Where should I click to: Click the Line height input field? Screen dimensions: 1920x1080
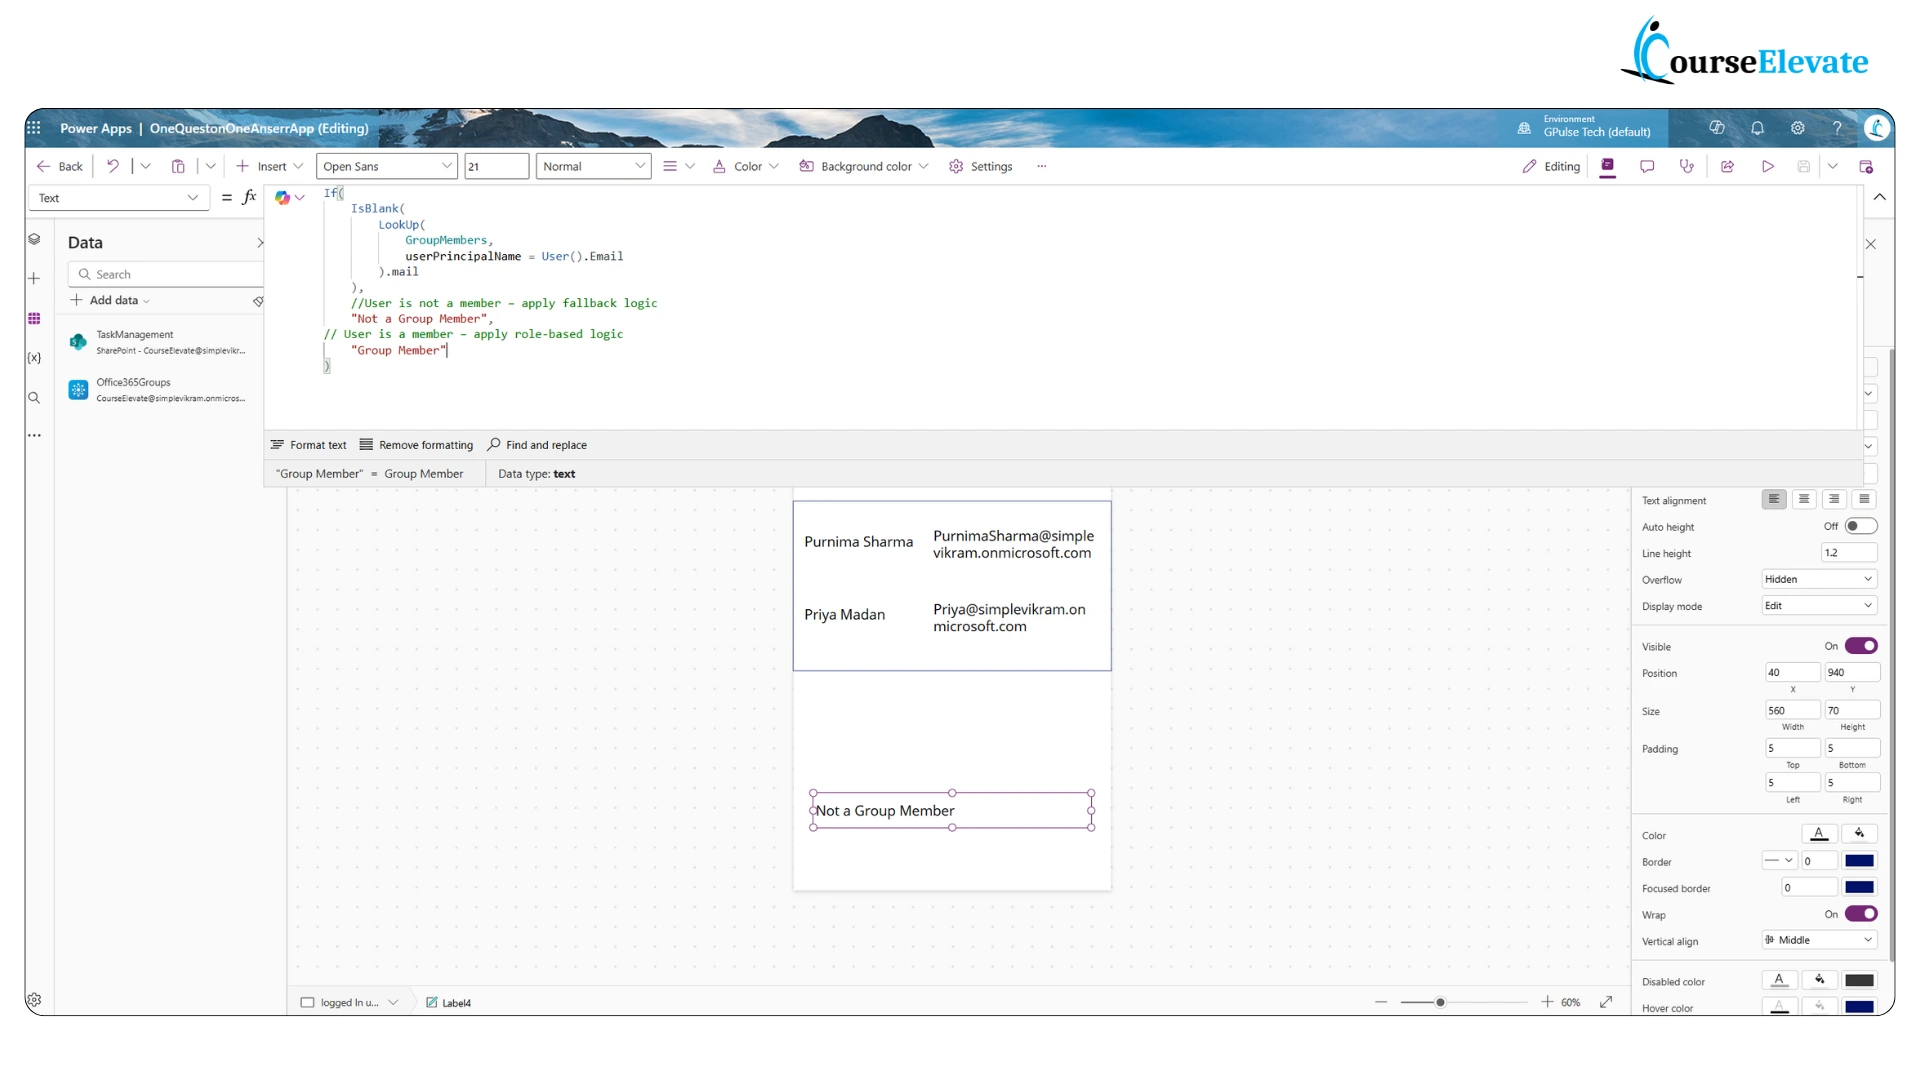(1847, 552)
